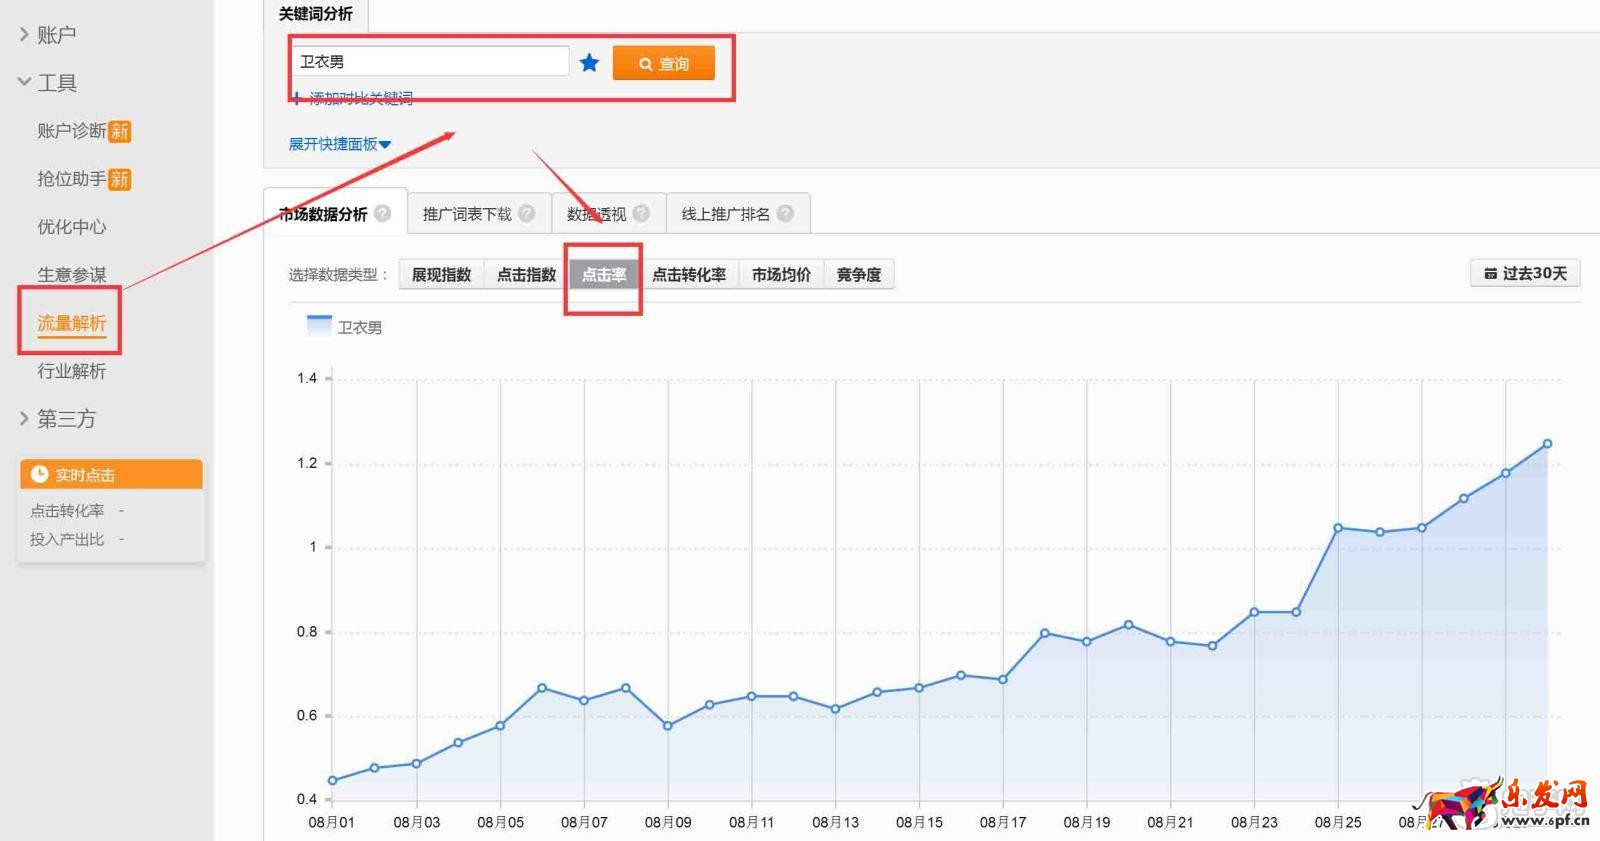1600x841 pixels.
Task: Click the 展开快捷面板 link
Action: (339, 144)
